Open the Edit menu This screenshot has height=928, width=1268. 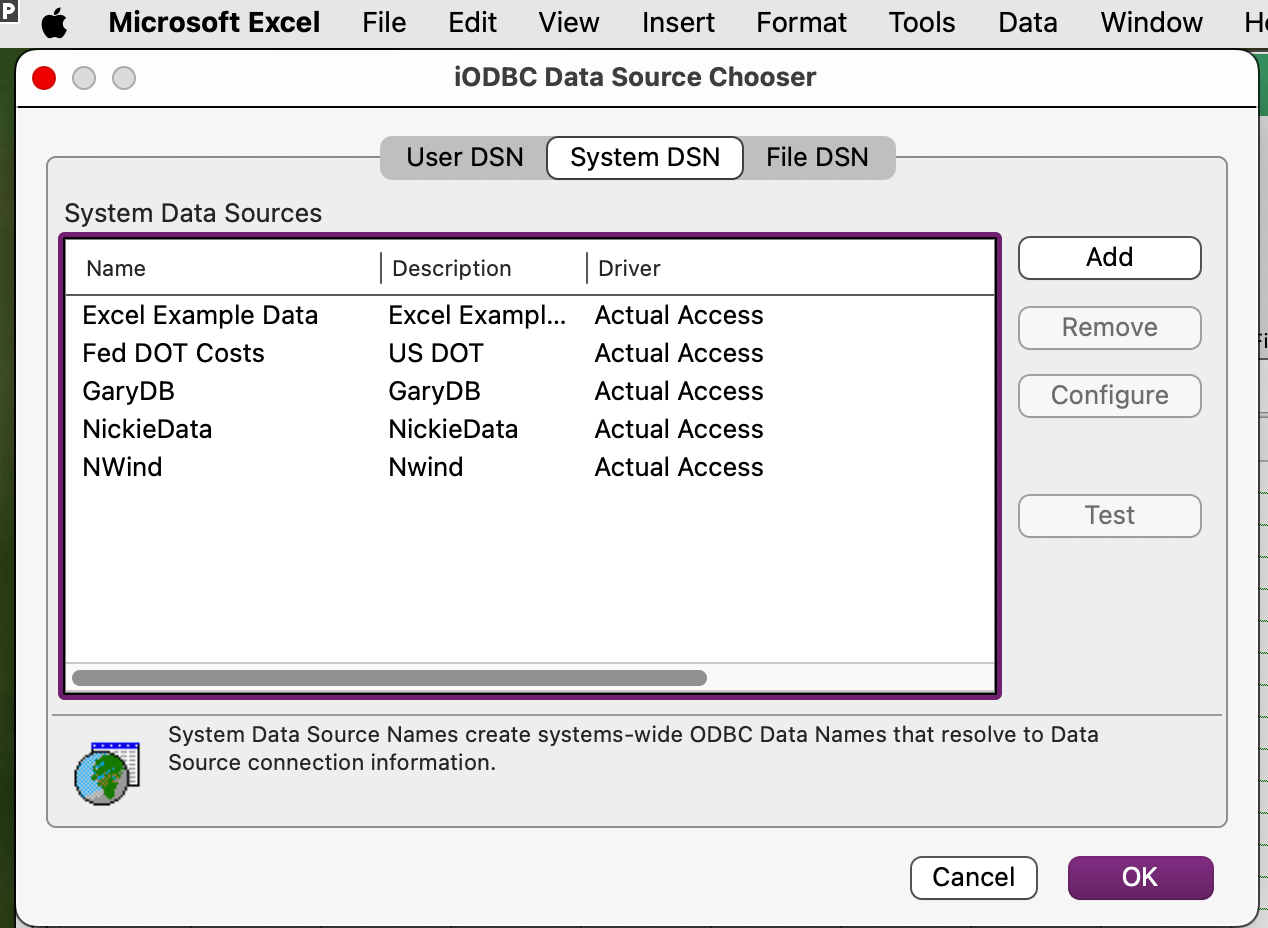point(473,22)
